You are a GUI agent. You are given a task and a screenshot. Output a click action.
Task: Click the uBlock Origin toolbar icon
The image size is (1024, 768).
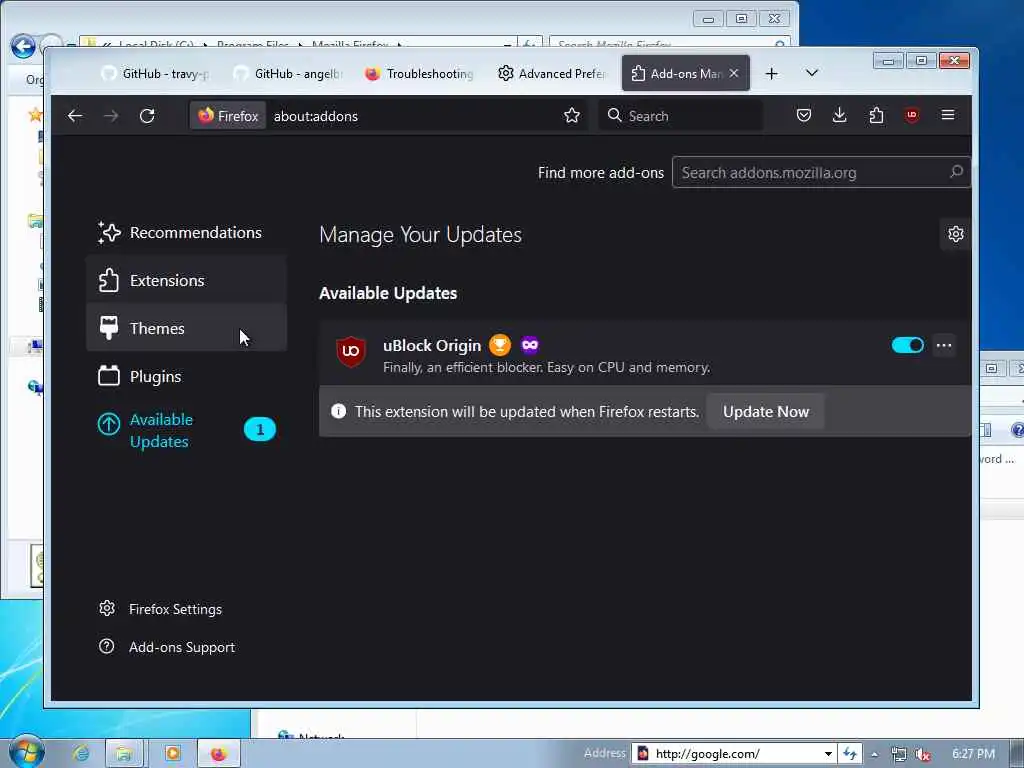click(x=912, y=116)
